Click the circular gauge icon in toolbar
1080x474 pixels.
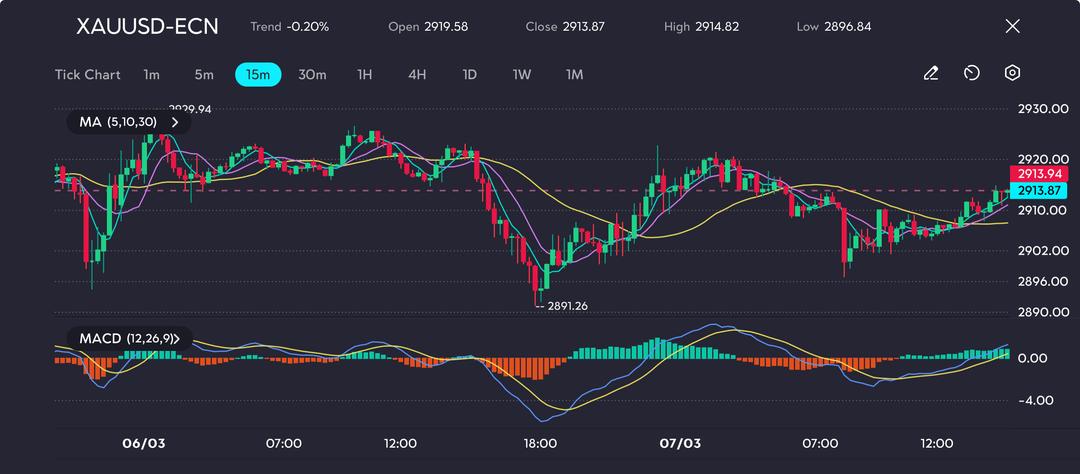(x=971, y=74)
